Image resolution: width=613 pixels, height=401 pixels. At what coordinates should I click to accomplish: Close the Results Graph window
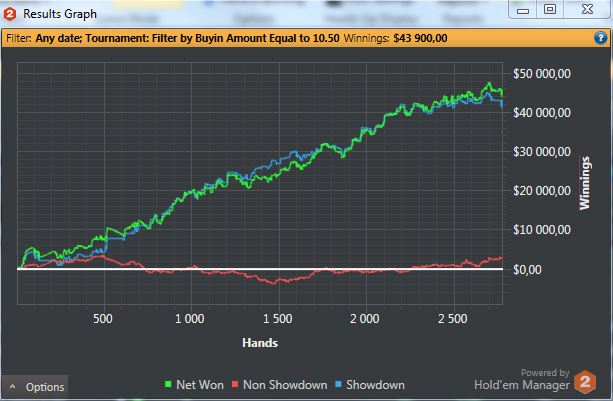tap(585, 9)
